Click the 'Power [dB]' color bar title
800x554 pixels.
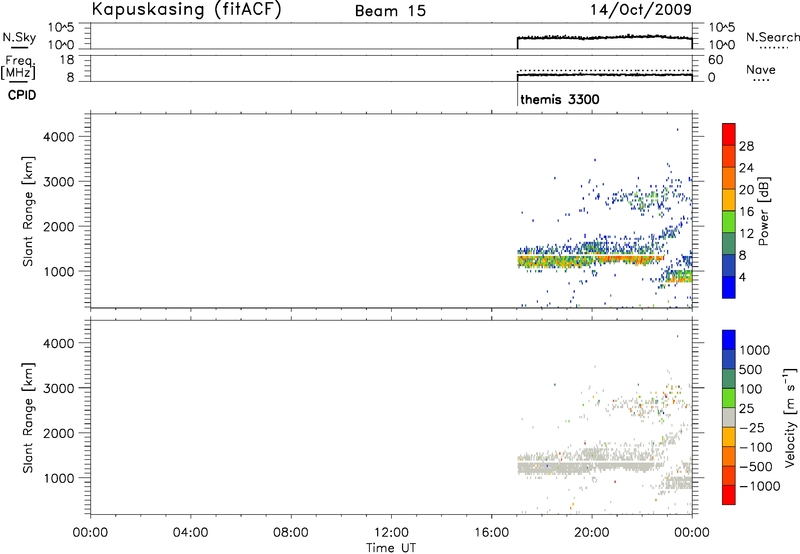coord(764,211)
